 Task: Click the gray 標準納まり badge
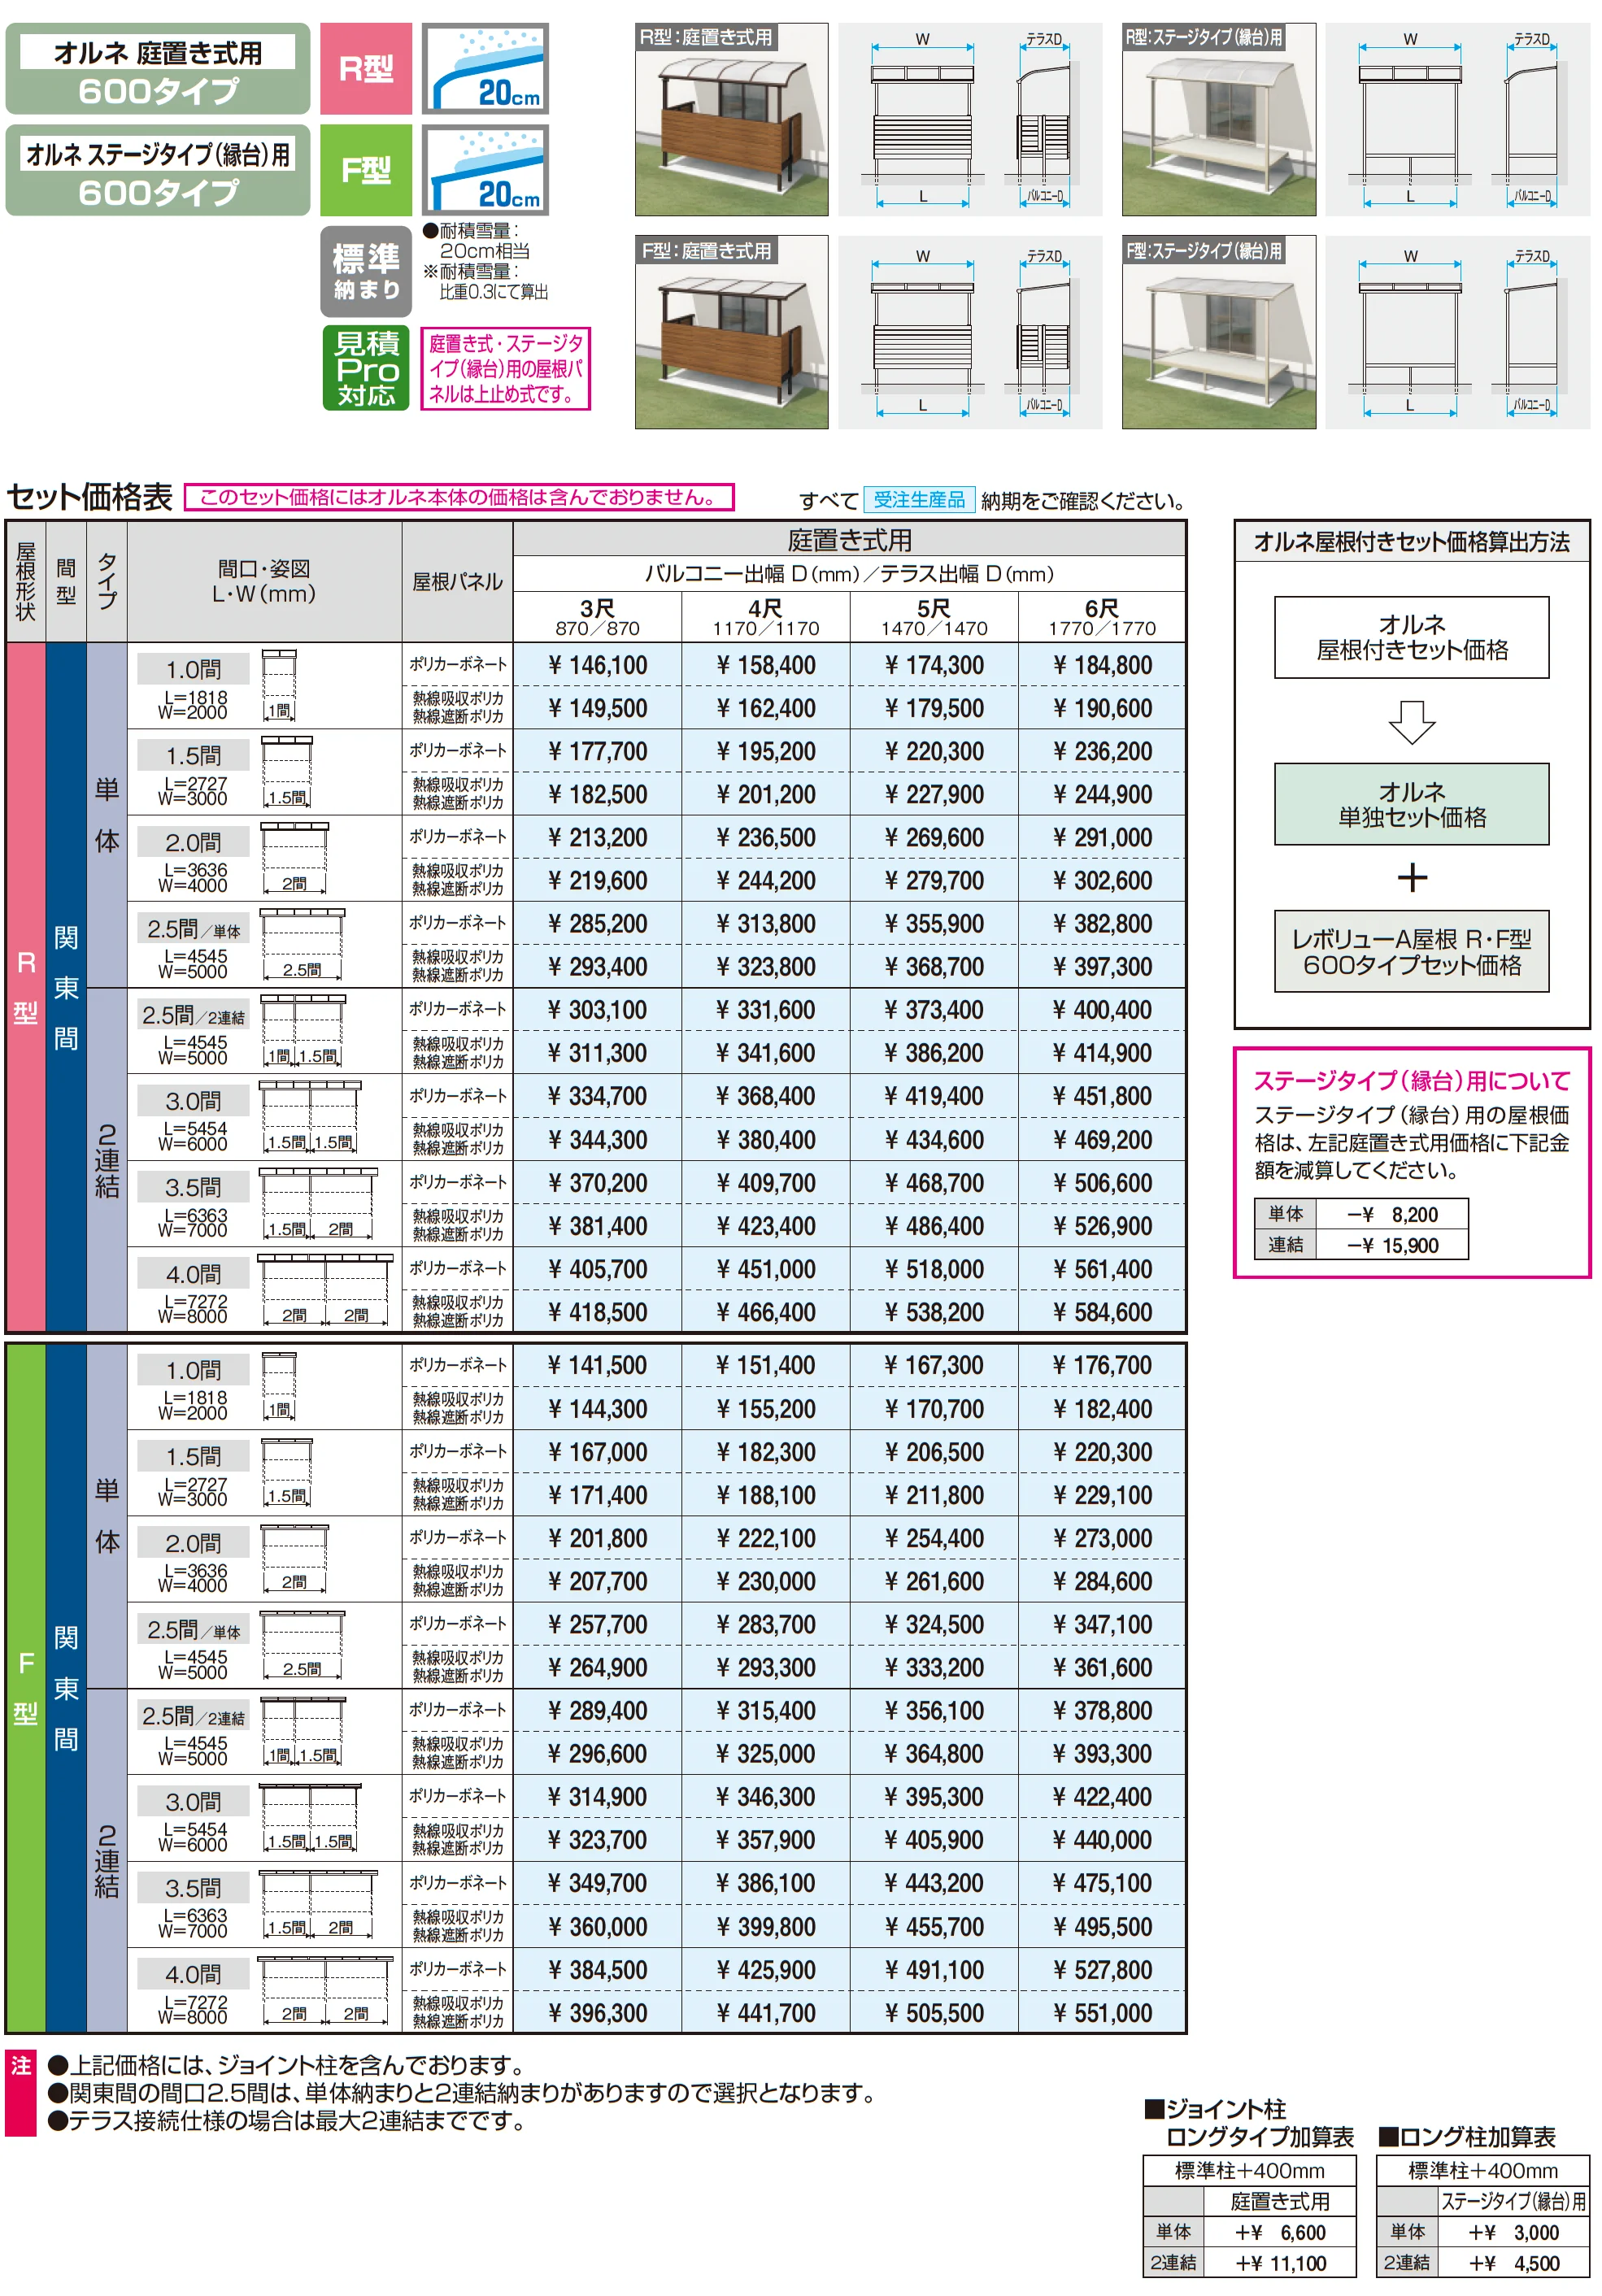coord(366,272)
